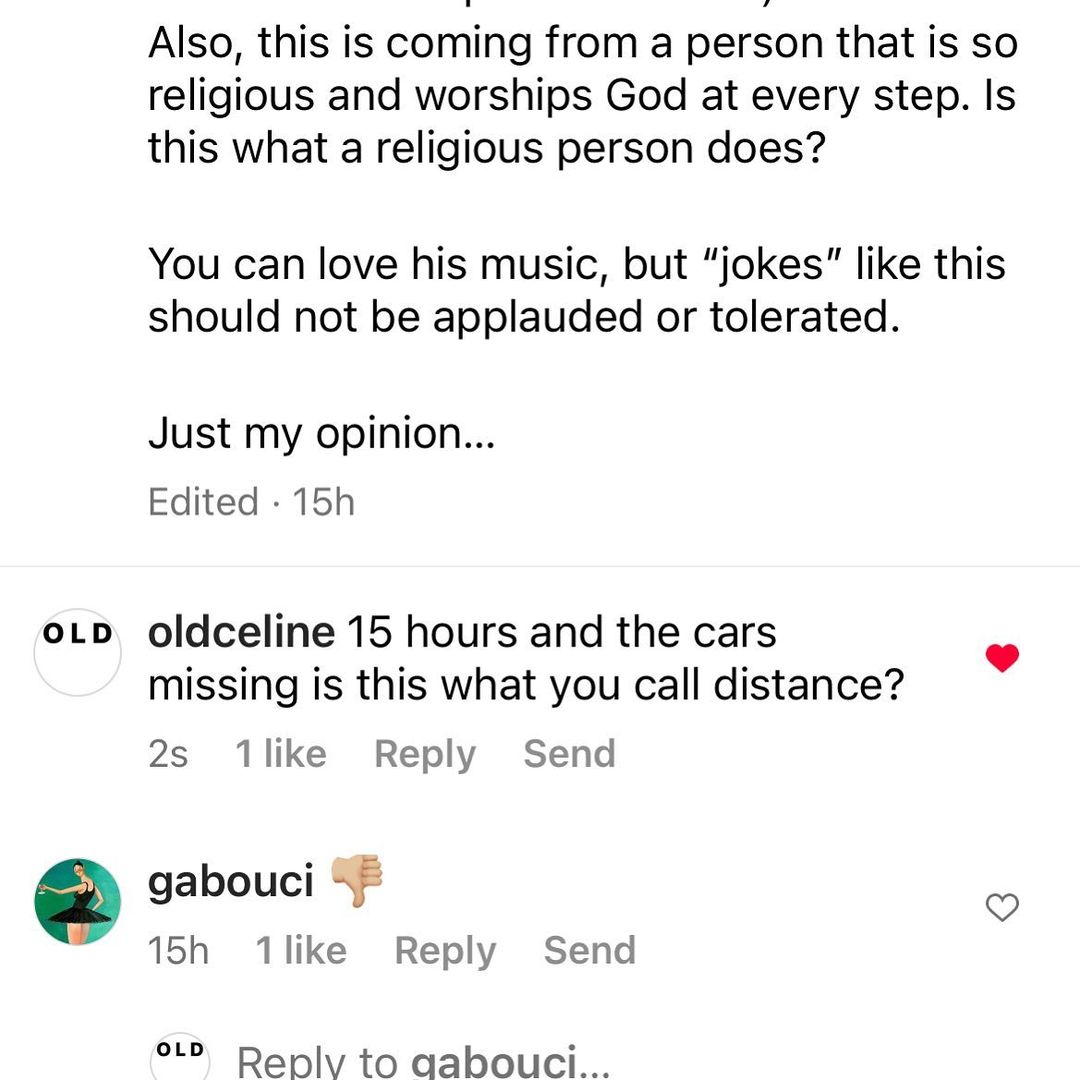The image size is (1080, 1080).
Task: Reply to oldceline's comment
Action: [424, 754]
